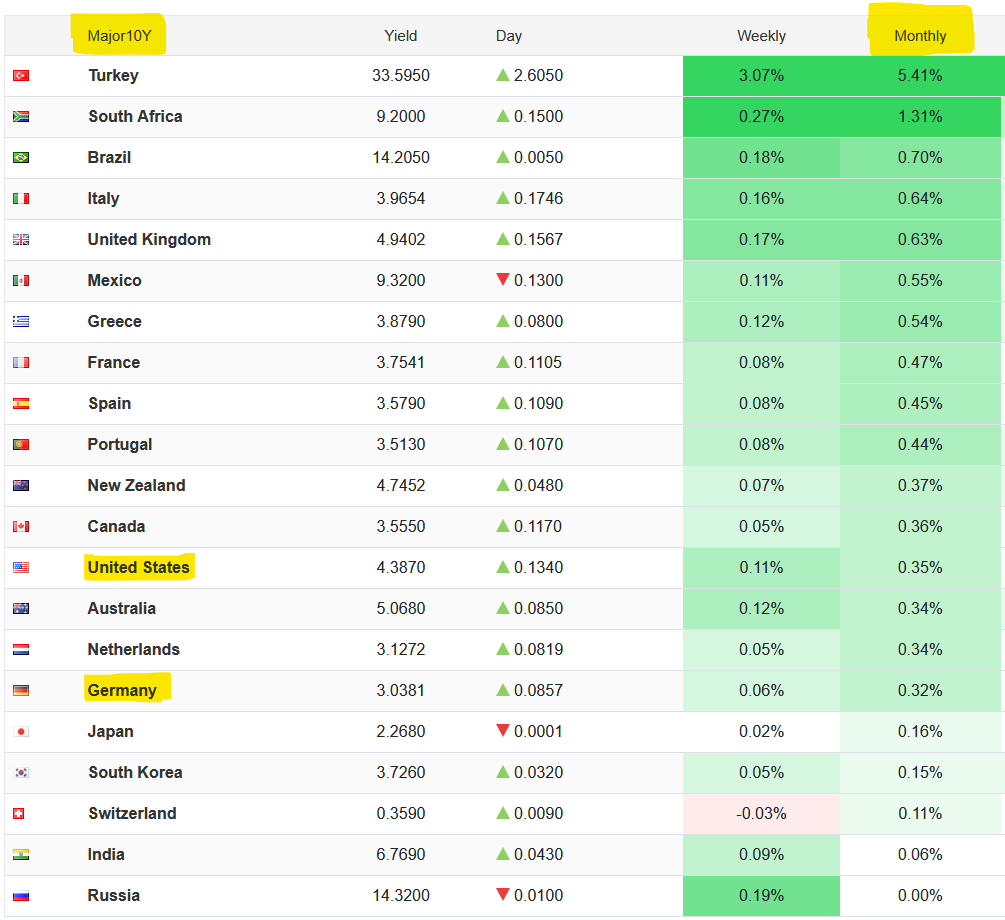This screenshot has height=920, width=1005.
Task: Click the Major10Y column header
Action: (x=118, y=36)
